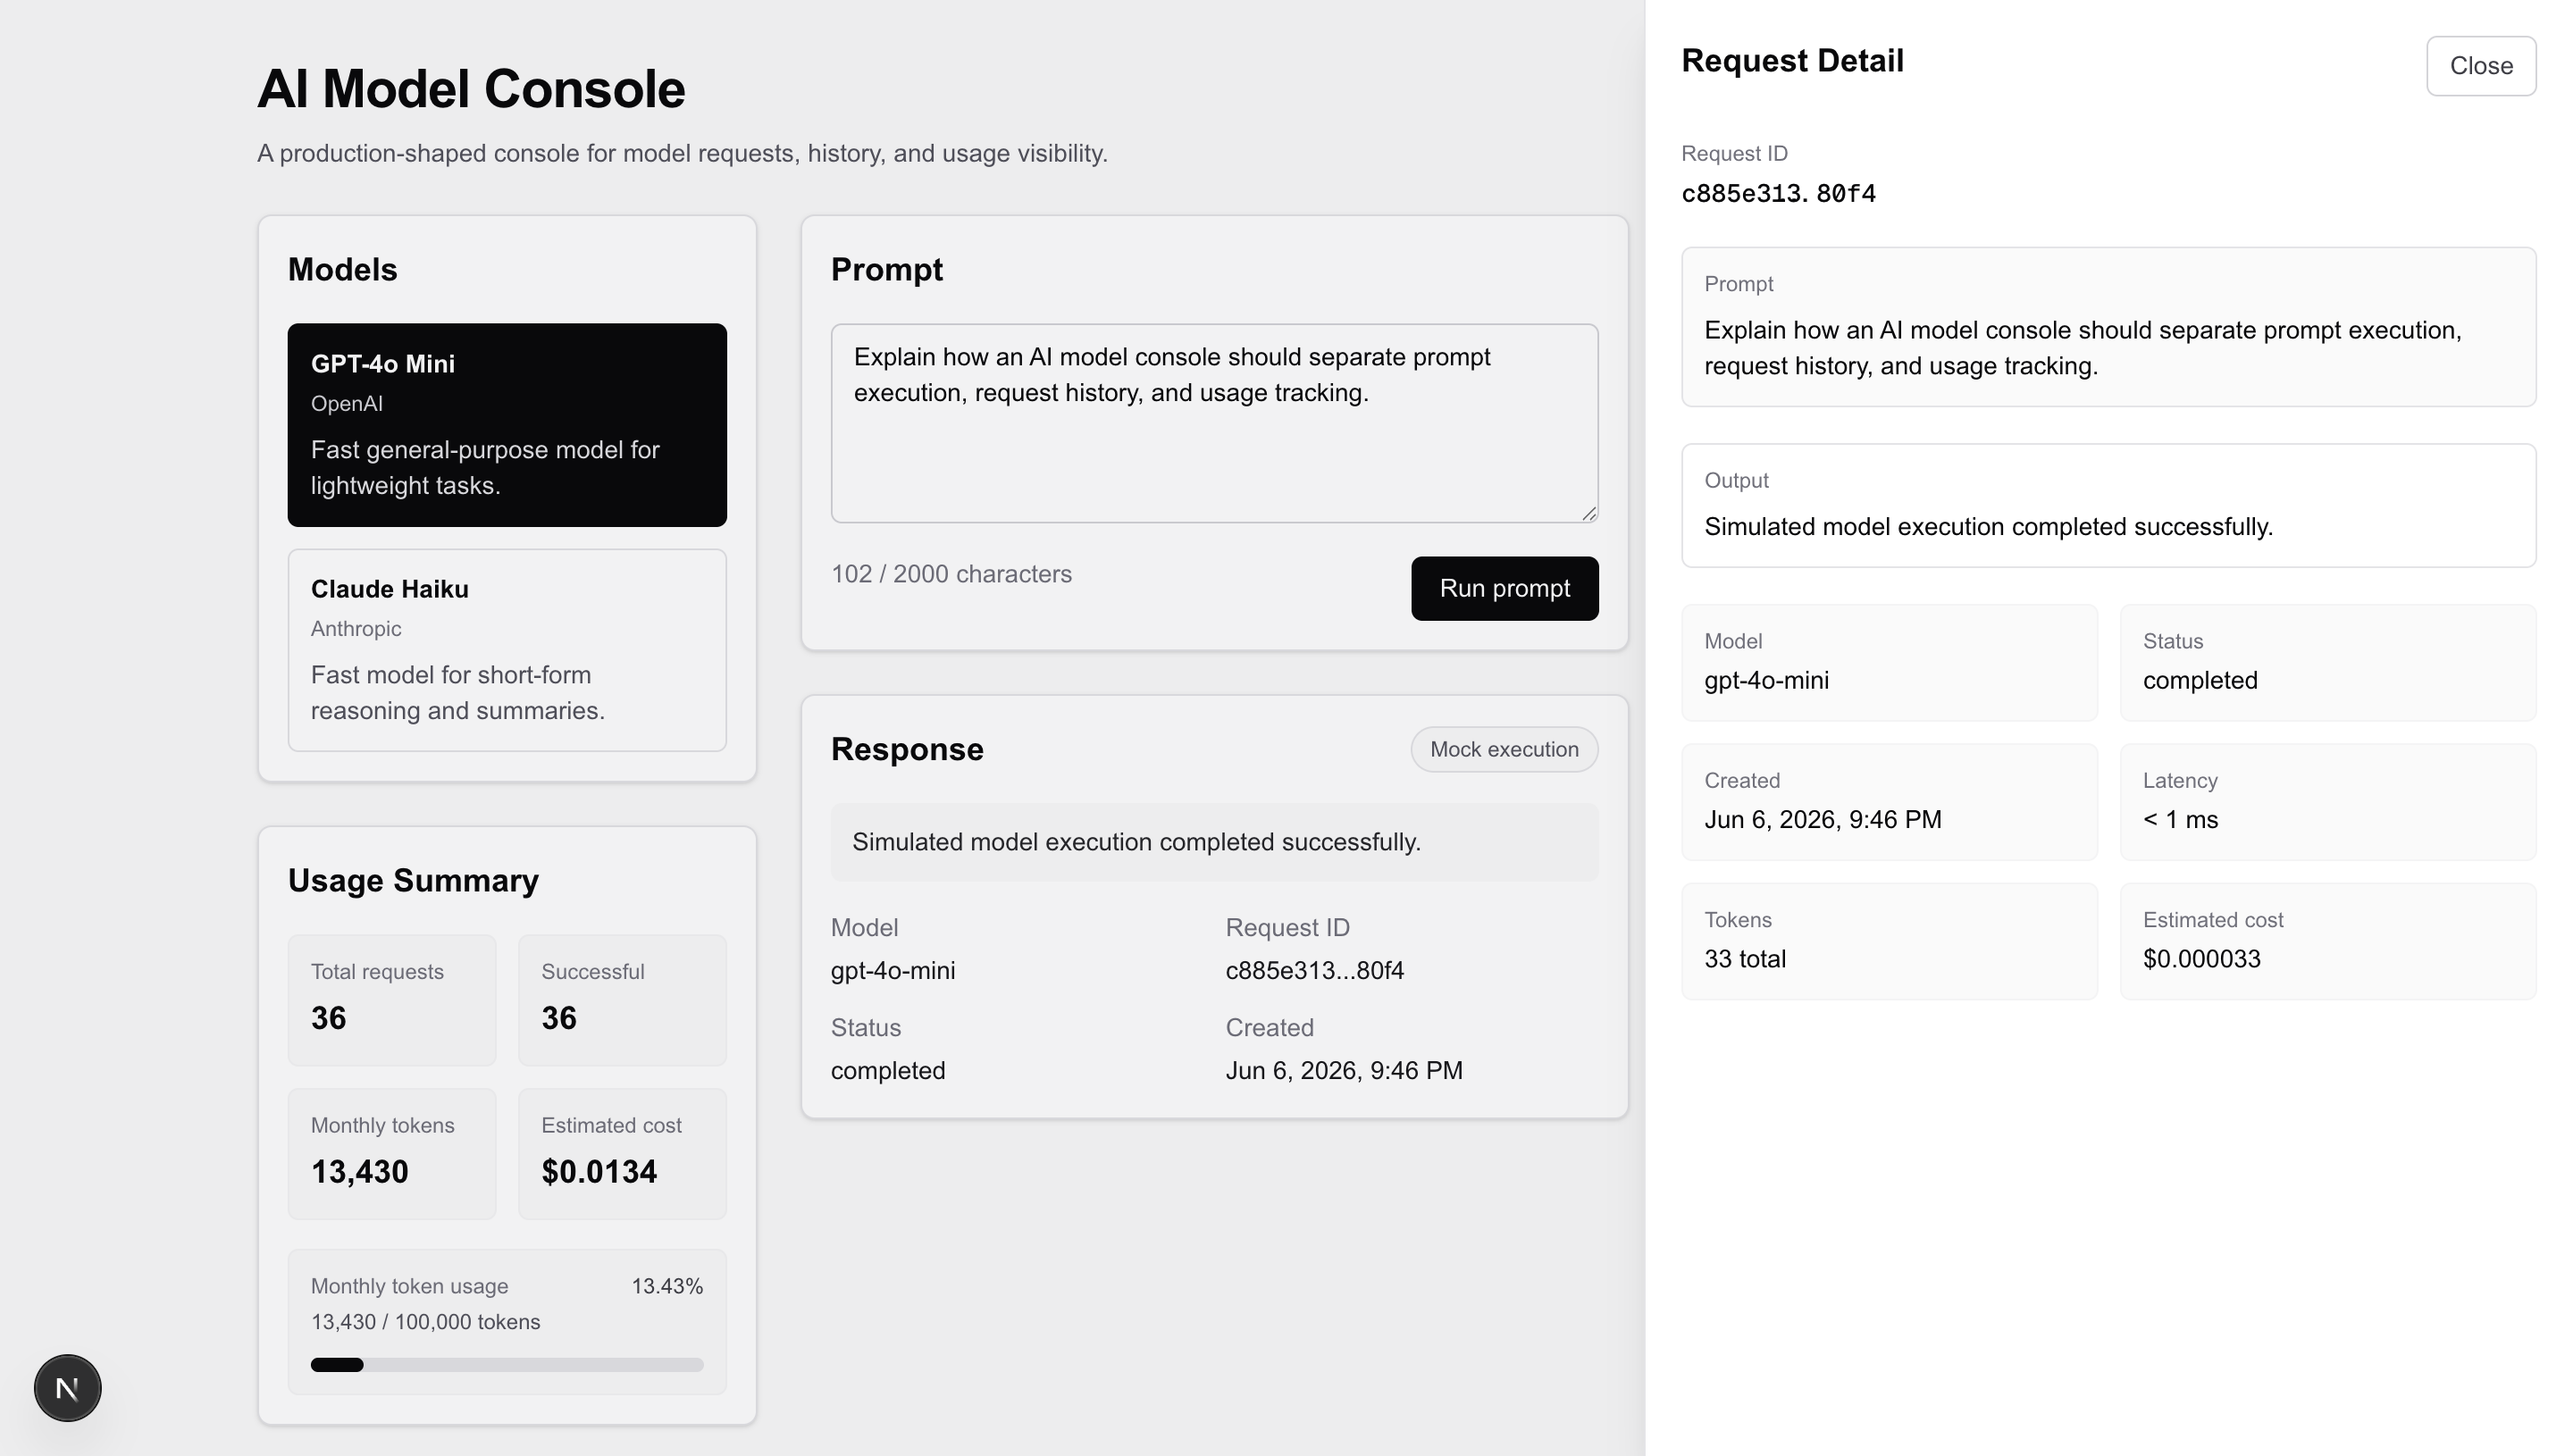
Task: Click the Request ID c885e313...80f4 in Response
Action: click(1314, 971)
